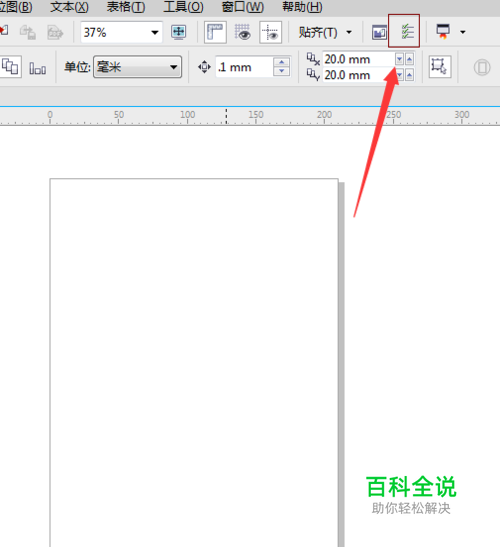Image resolution: width=500 pixels, height=547 pixels.
Task: Click the Welcome Screen icon
Action: pyautogui.click(x=379, y=33)
